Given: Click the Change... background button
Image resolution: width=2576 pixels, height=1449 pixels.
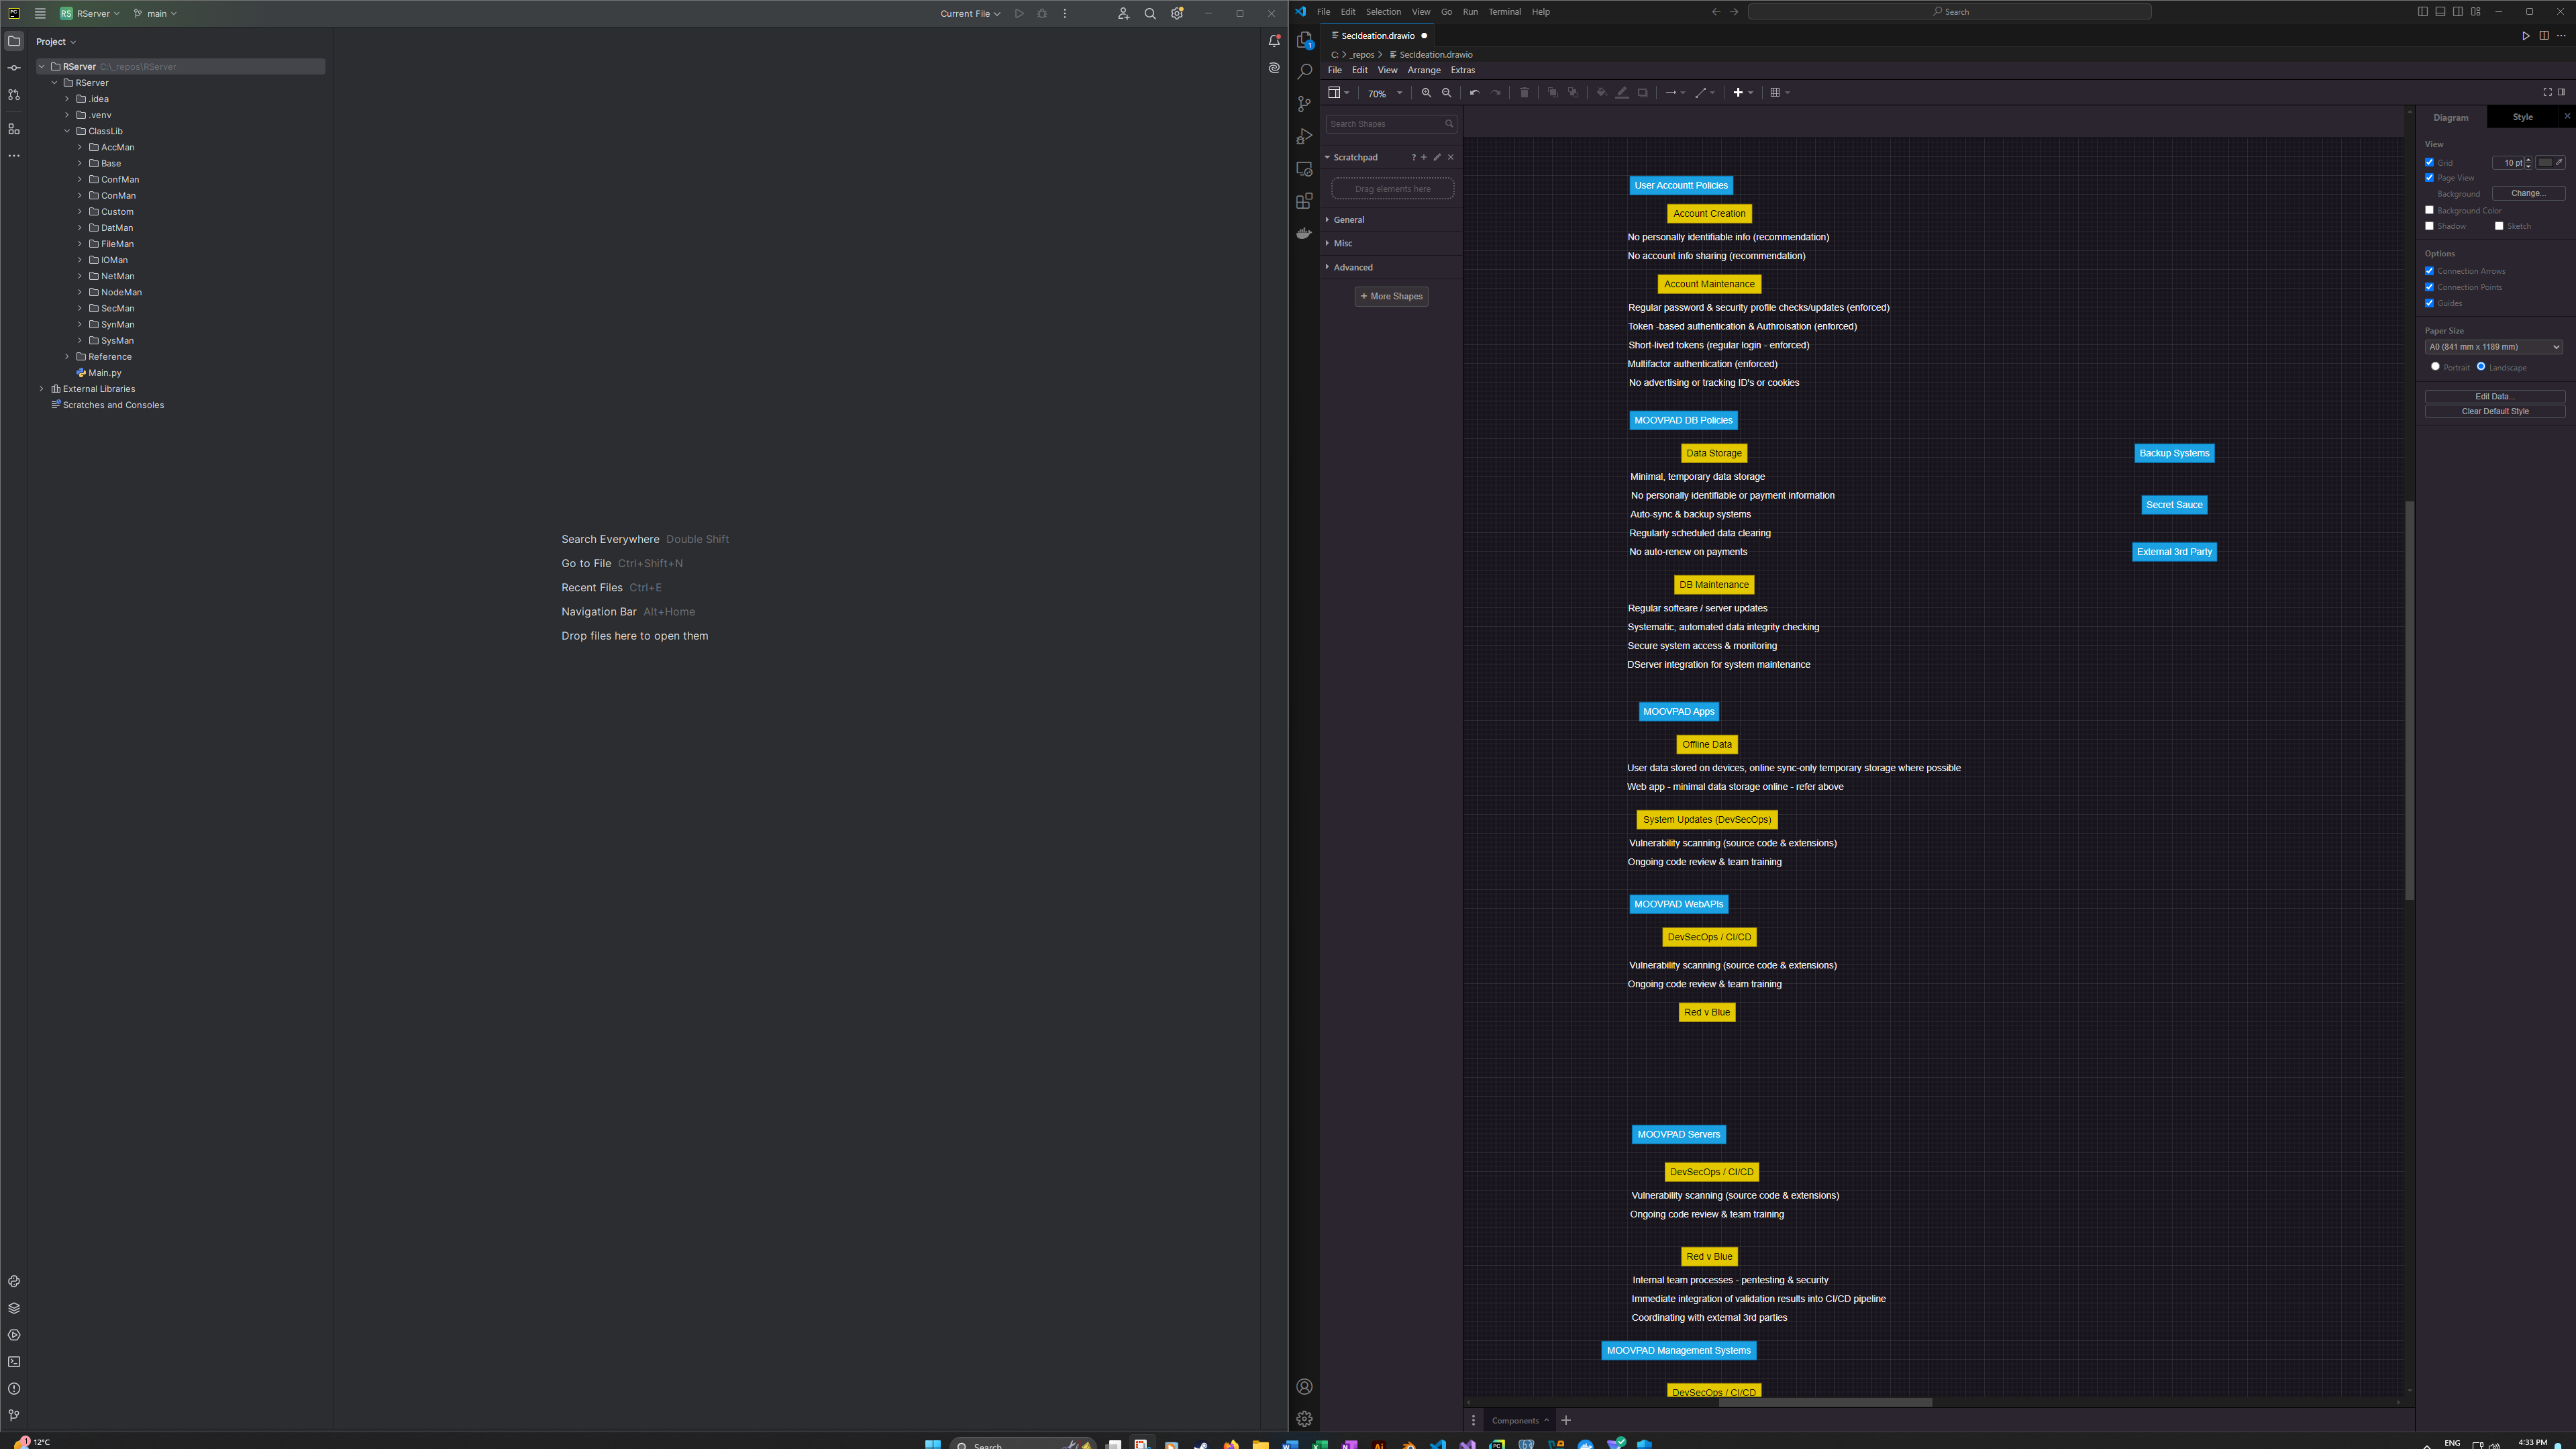Looking at the screenshot, I should tap(2528, 193).
